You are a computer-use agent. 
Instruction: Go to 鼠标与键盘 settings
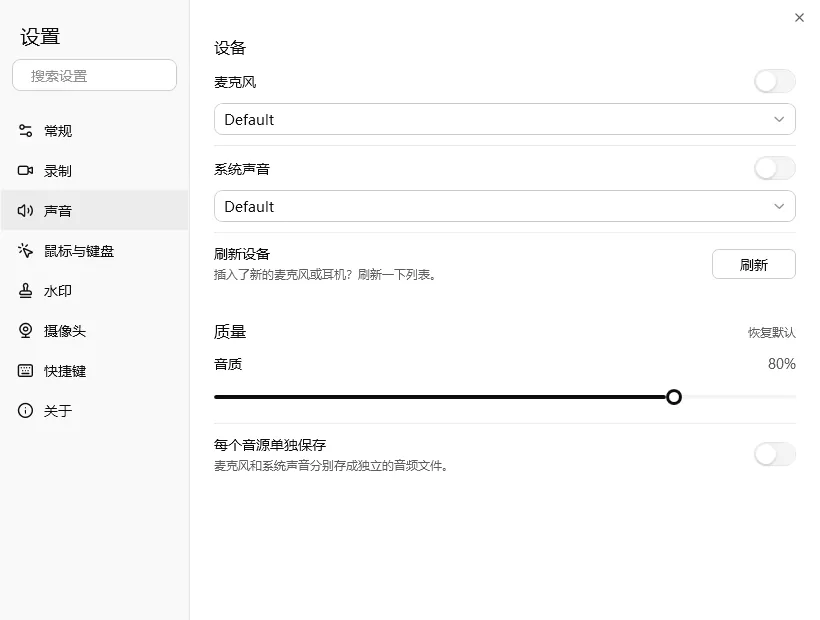(95, 250)
